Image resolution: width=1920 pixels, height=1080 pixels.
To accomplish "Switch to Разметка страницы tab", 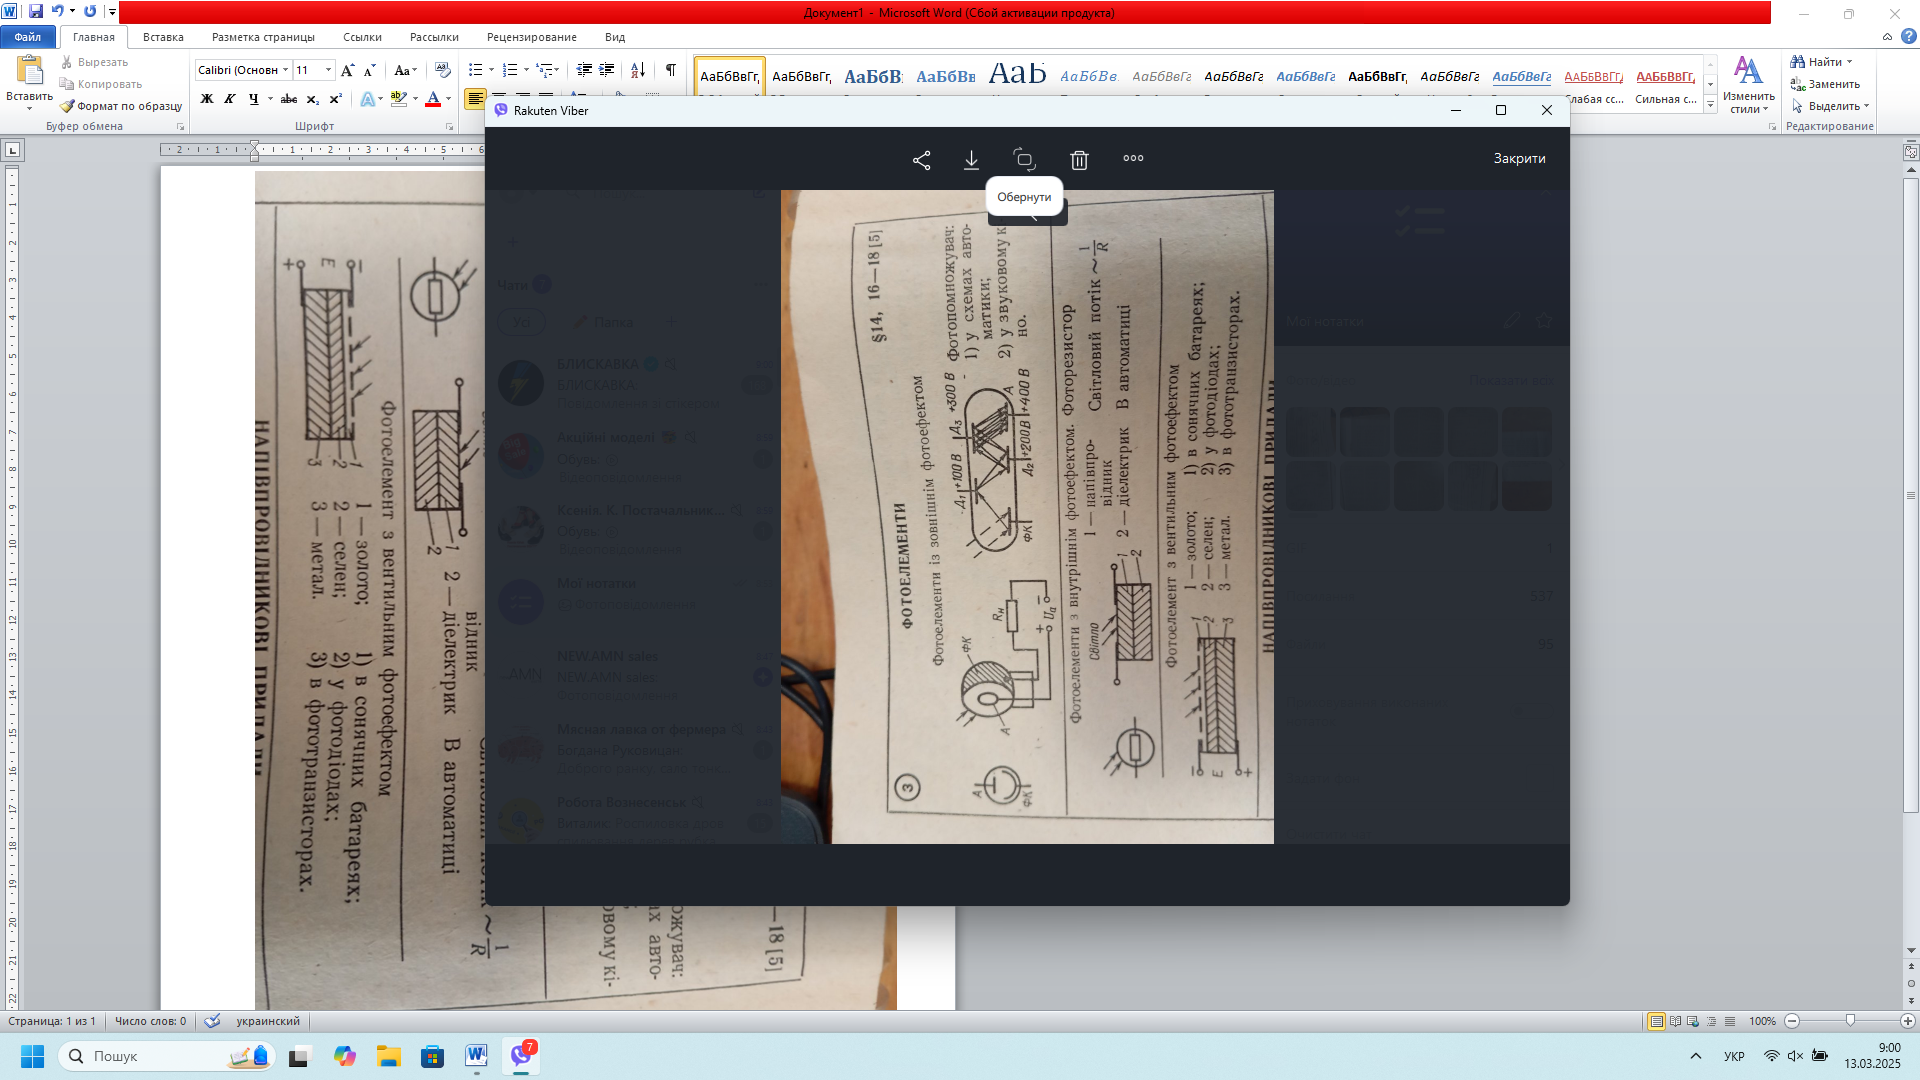I will click(263, 37).
